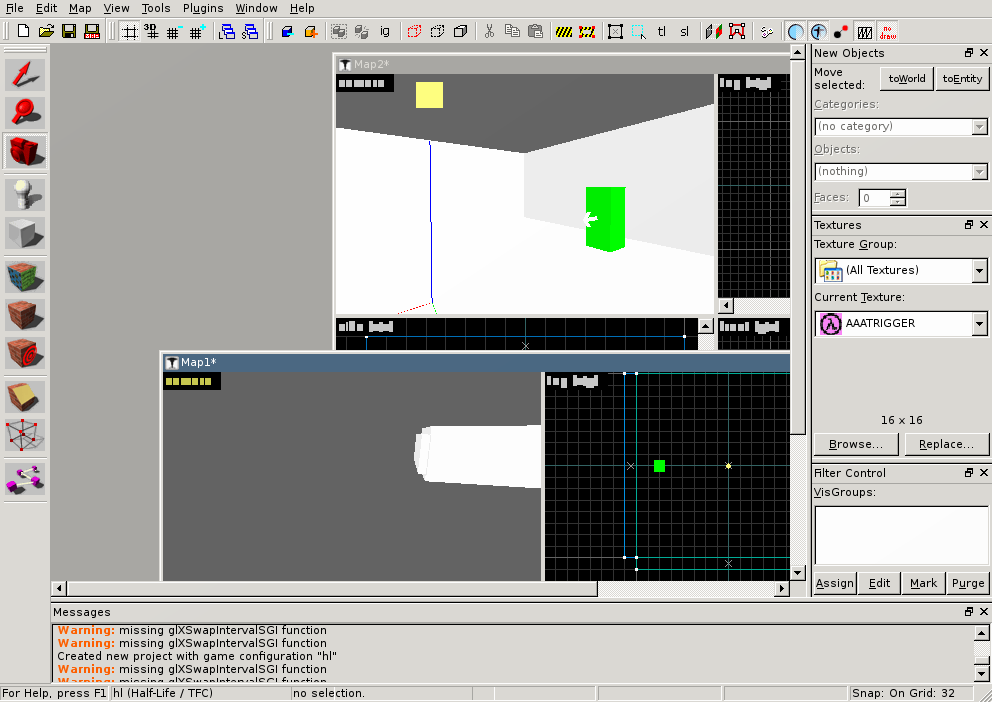Toggle texture lock 'tl' button
The height and width of the screenshot is (702, 992).
pyautogui.click(x=662, y=31)
